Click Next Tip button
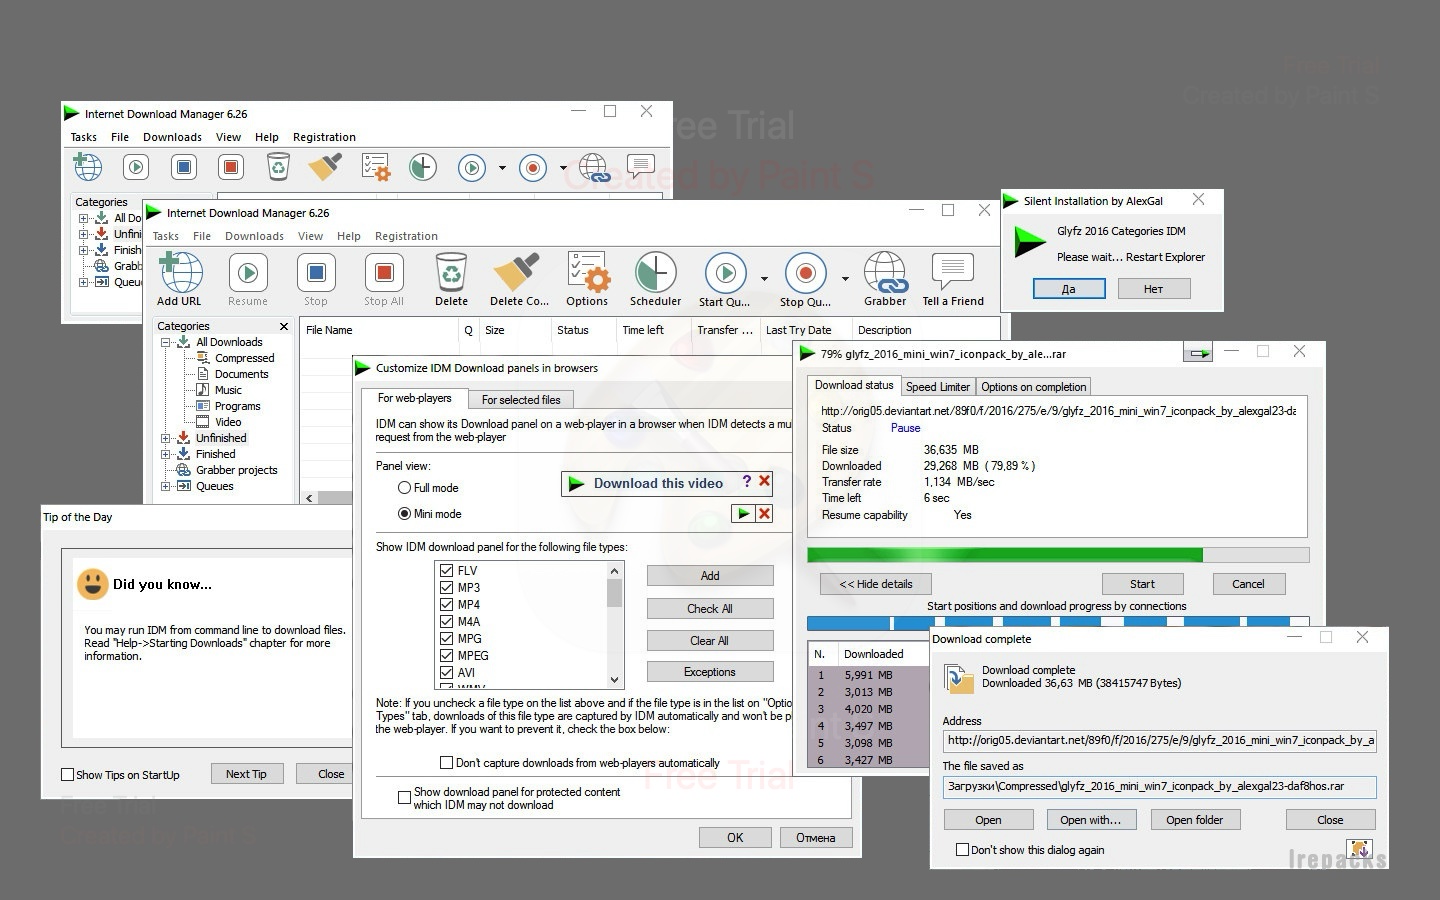Viewport: 1440px width, 900px height. point(246,774)
